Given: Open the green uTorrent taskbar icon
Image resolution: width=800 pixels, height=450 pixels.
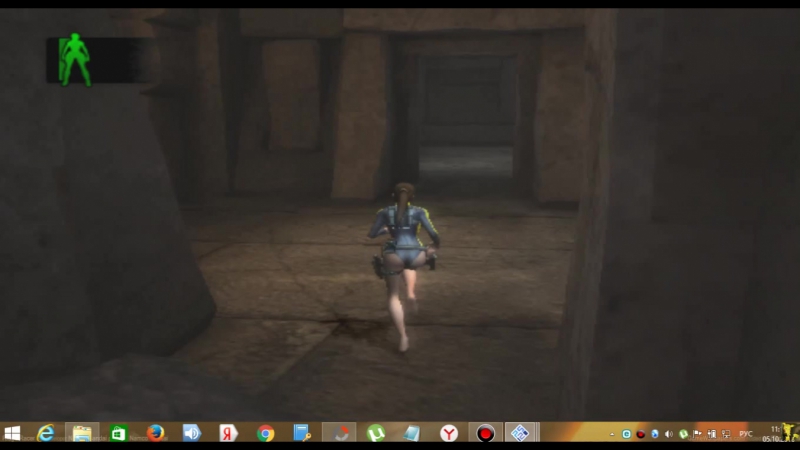Looking at the screenshot, I should (x=376, y=434).
